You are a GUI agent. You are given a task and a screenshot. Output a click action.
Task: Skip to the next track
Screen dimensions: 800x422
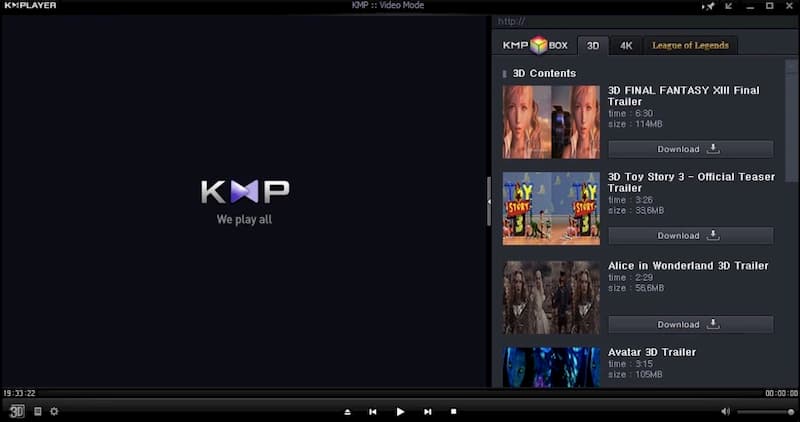[428, 412]
